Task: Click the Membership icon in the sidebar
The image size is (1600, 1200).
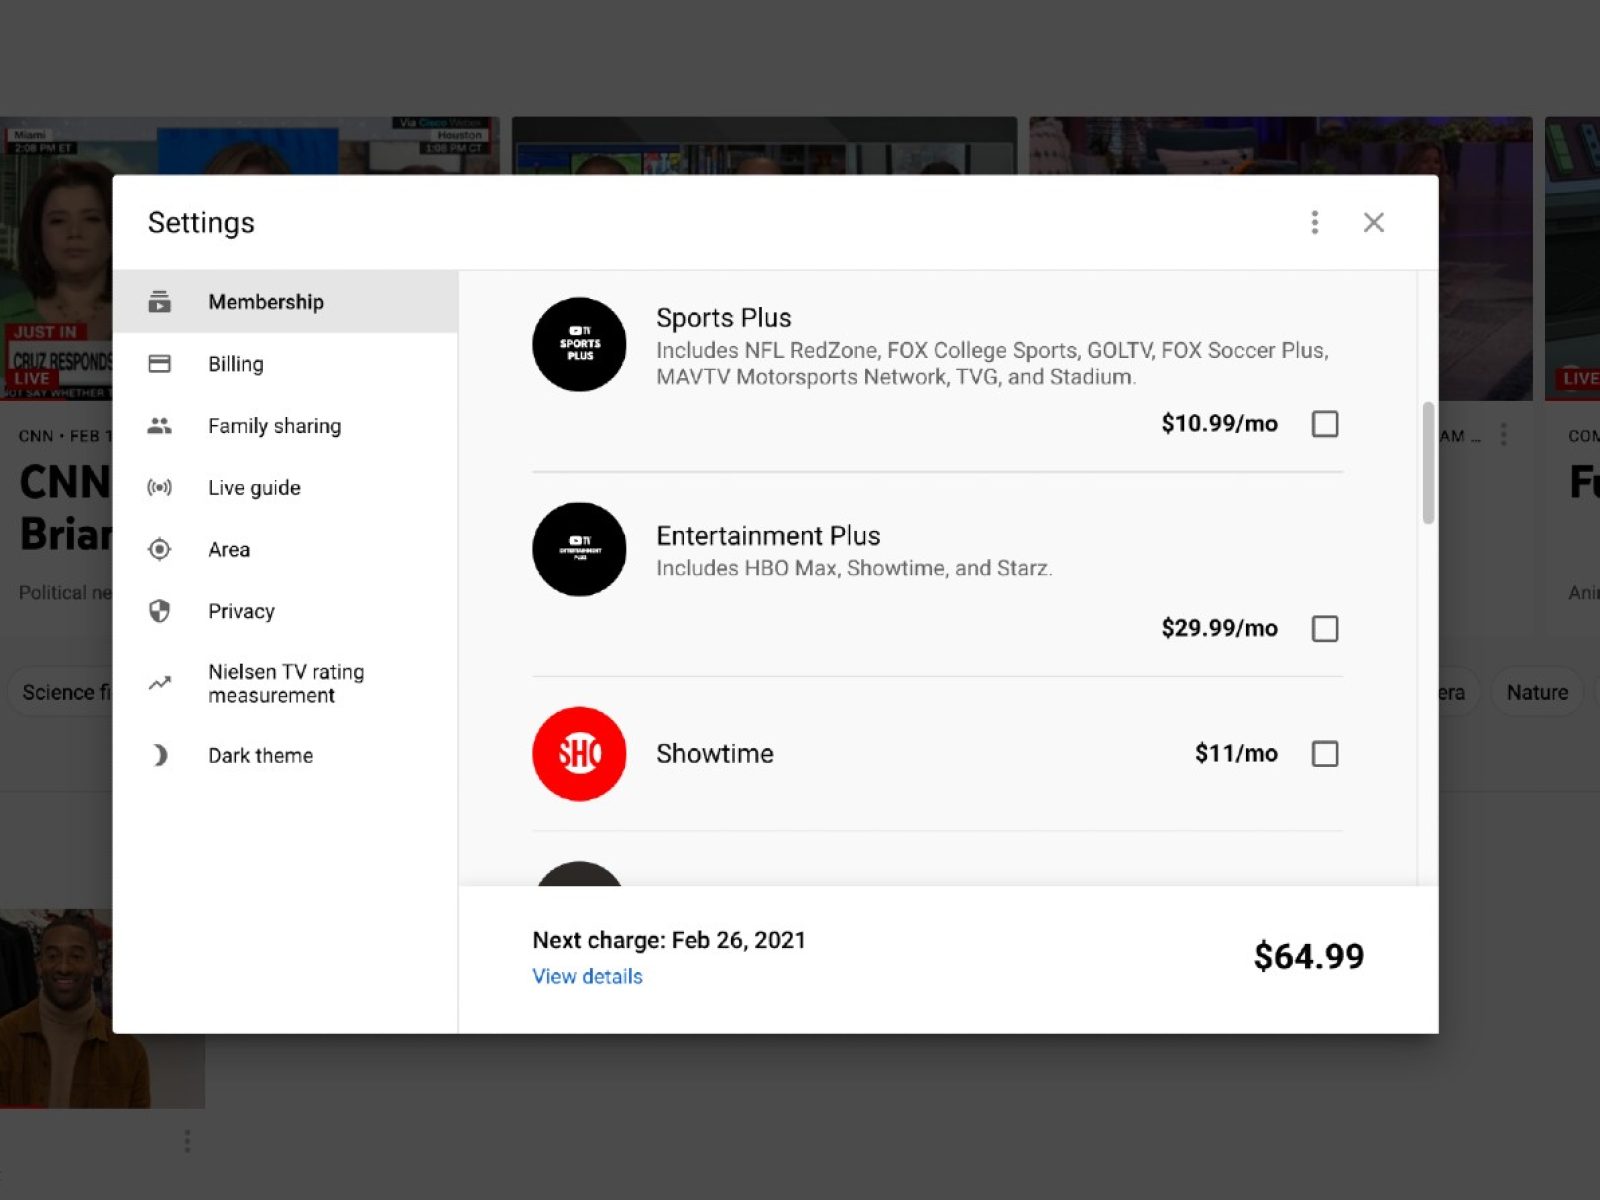Action: point(159,302)
